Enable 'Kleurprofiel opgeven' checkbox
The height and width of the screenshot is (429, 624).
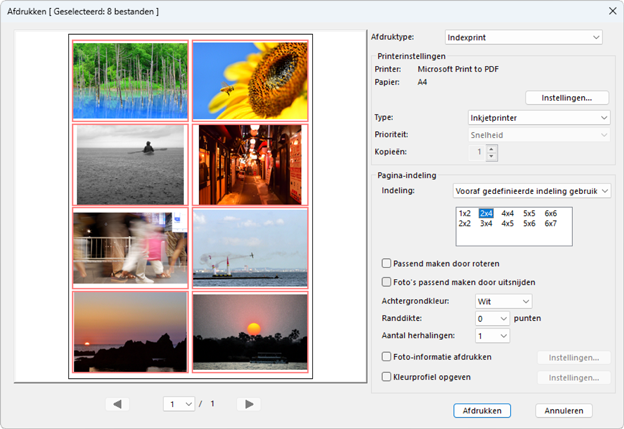click(387, 377)
